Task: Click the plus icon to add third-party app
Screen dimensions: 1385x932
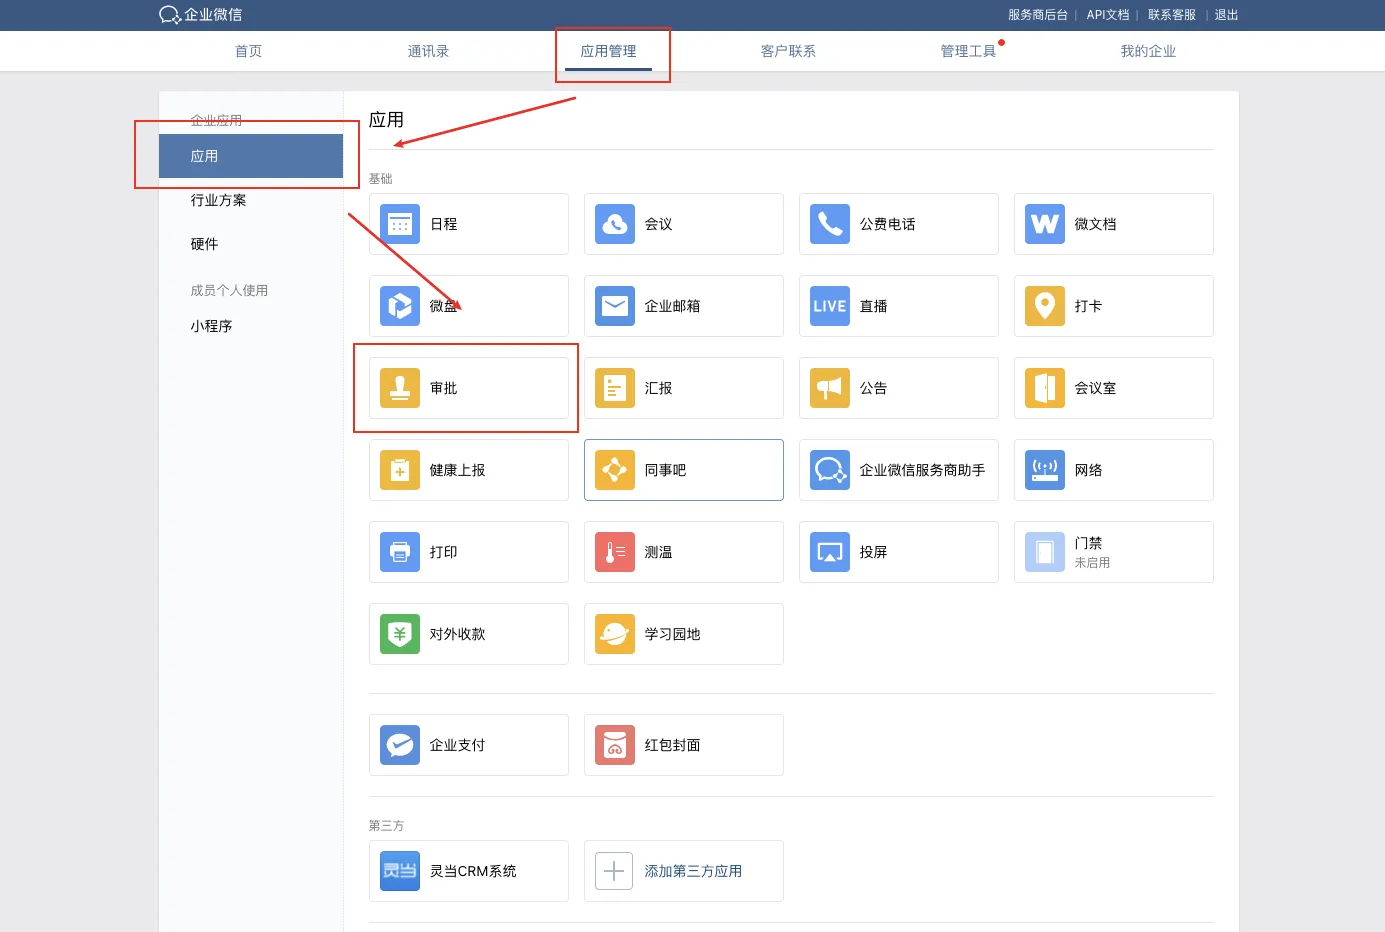Action: [x=614, y=871]
